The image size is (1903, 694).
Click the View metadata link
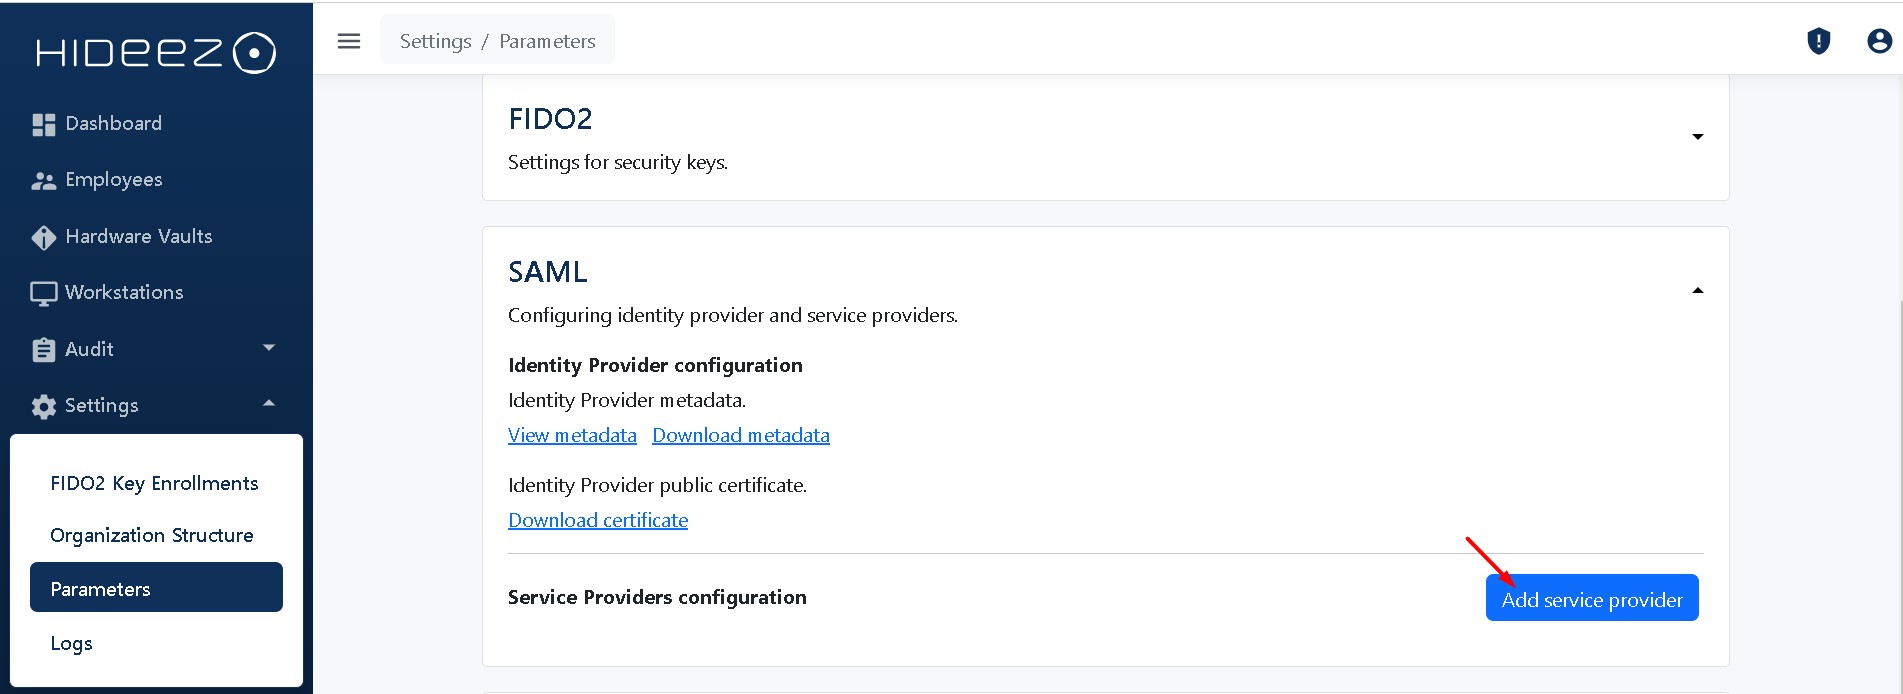[572, 435]
